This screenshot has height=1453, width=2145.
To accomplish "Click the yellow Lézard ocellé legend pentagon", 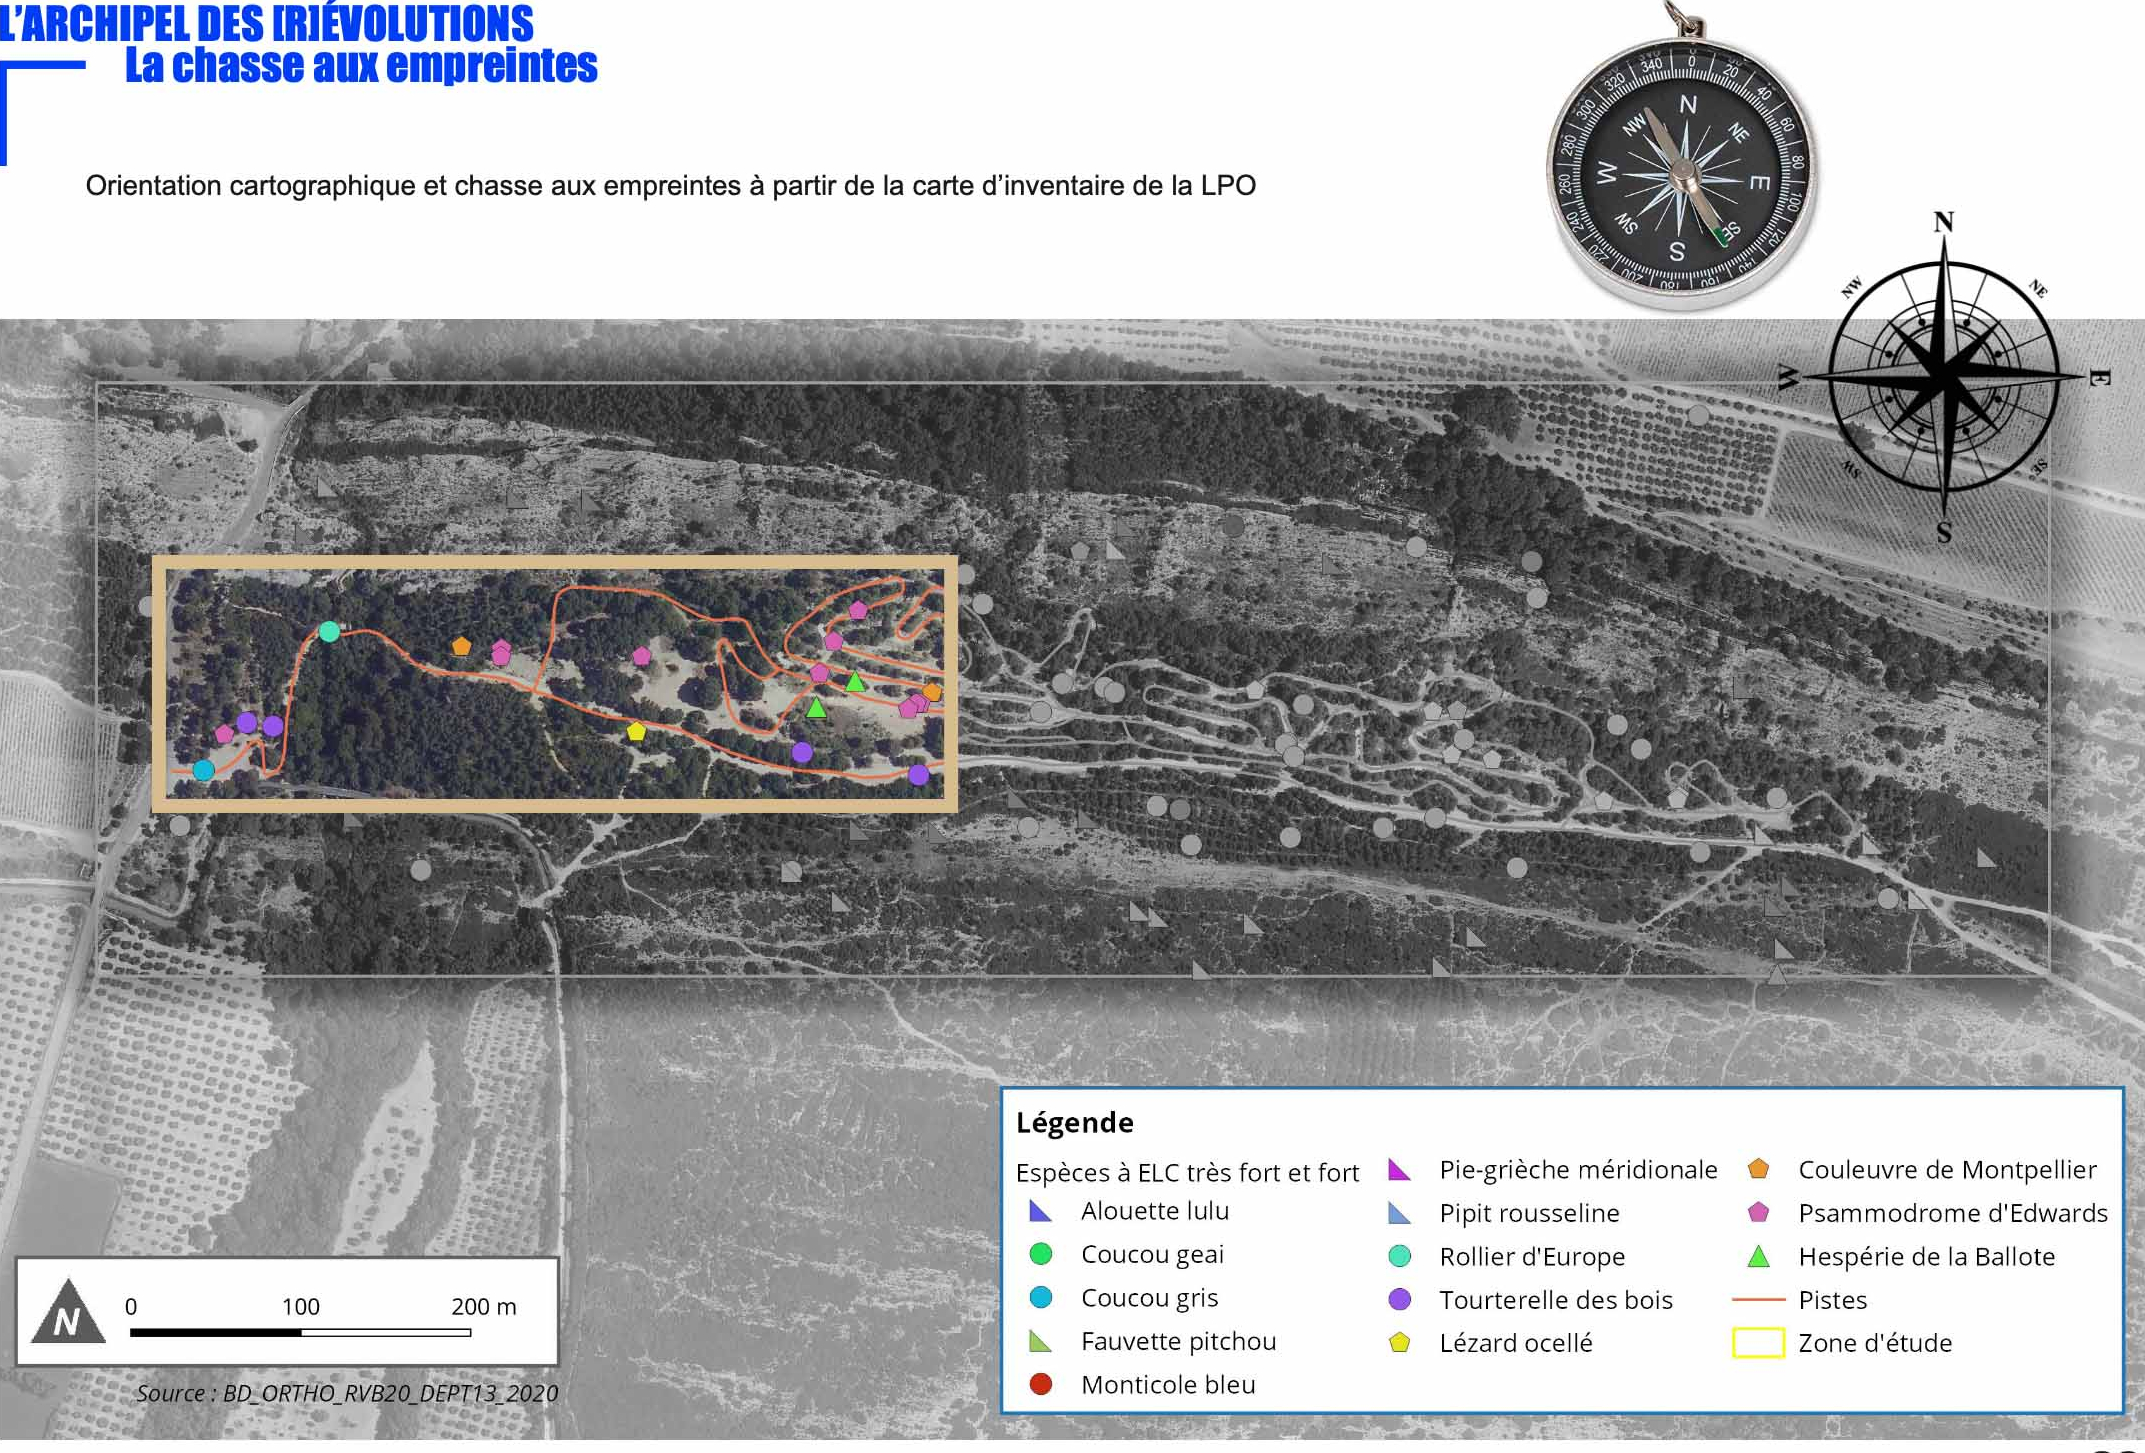I will 1399,1343.
